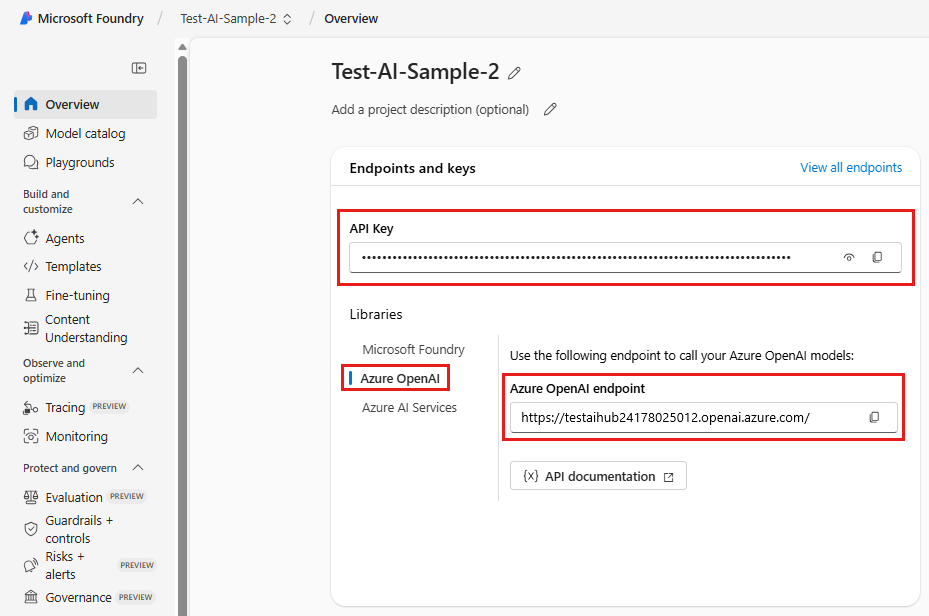Open the API documentation

point(597,475)
